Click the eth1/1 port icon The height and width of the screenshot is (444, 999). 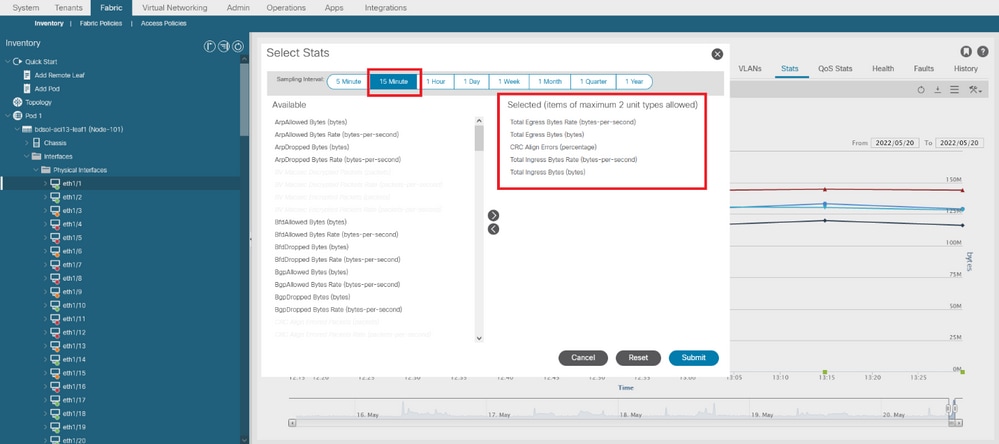click(x=55, y=183)
